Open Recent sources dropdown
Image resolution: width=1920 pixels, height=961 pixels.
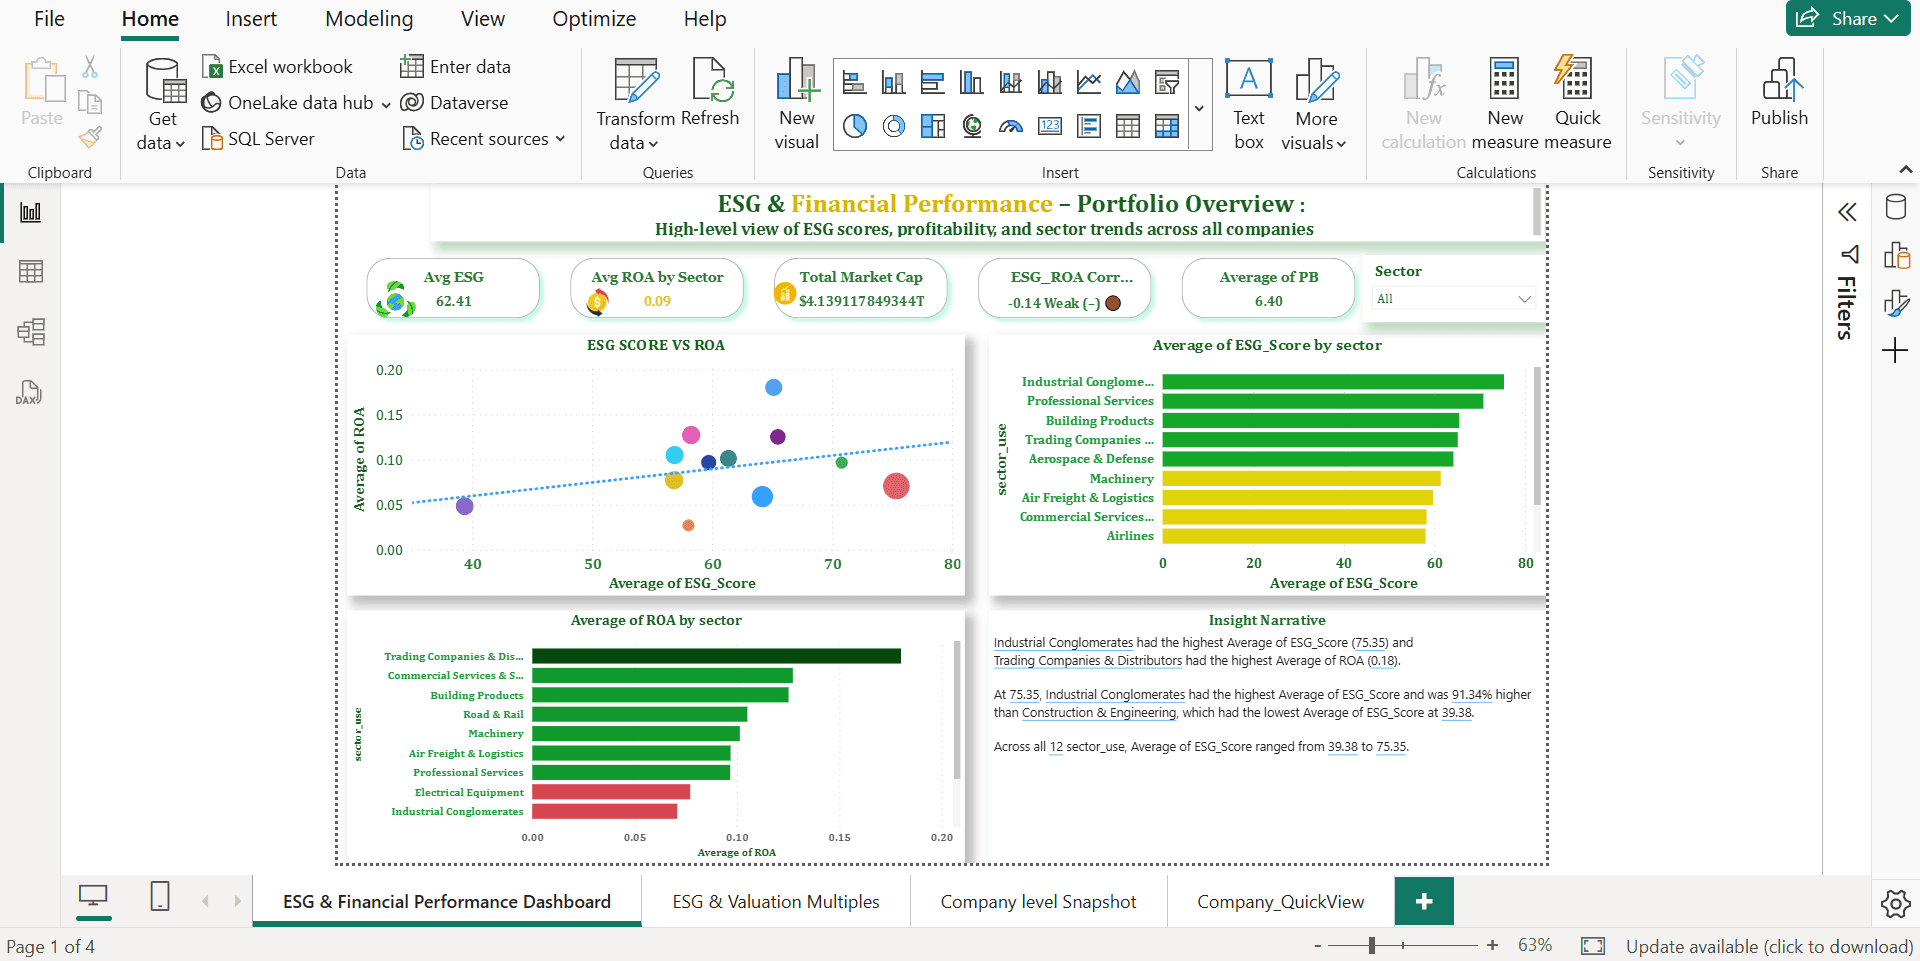click(484, 139)
